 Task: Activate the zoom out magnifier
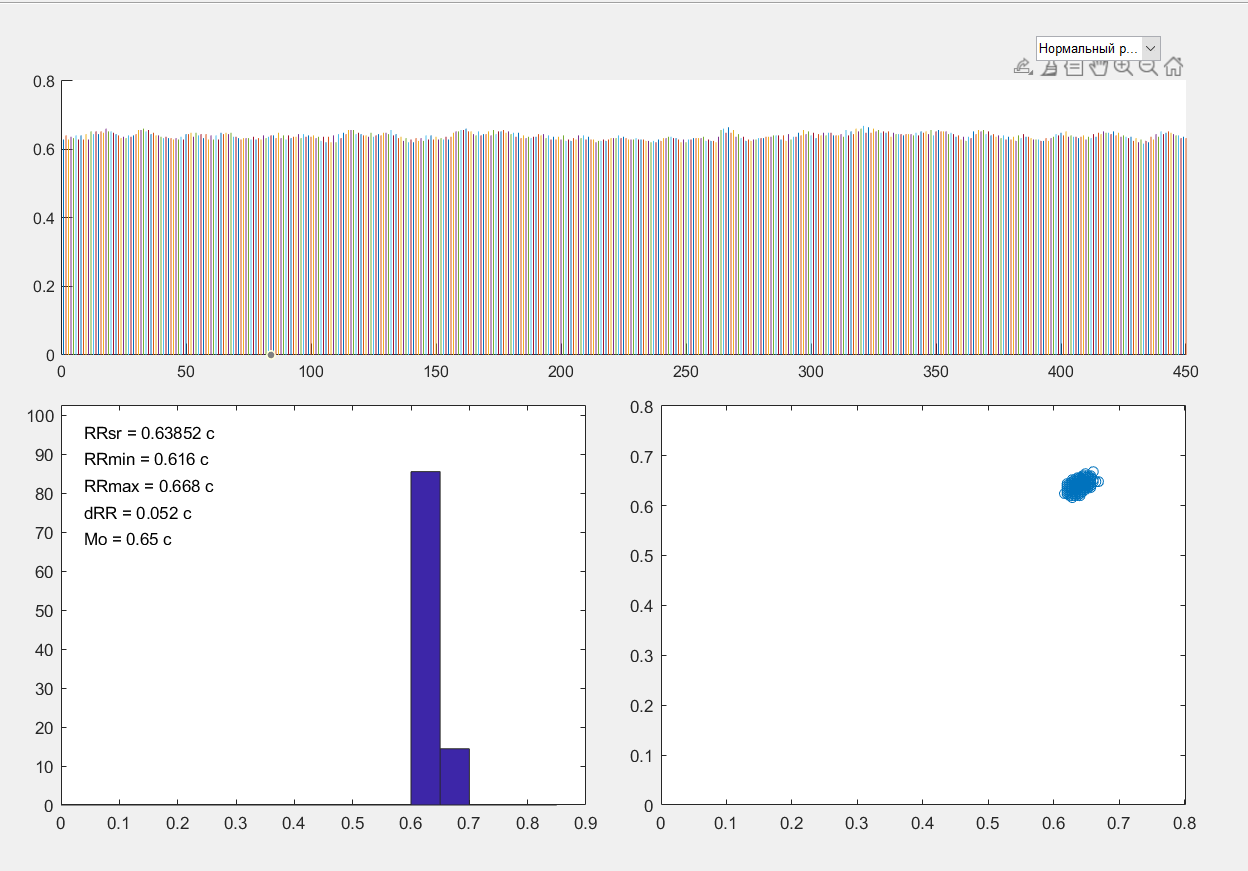click(x=1148, y=67)
